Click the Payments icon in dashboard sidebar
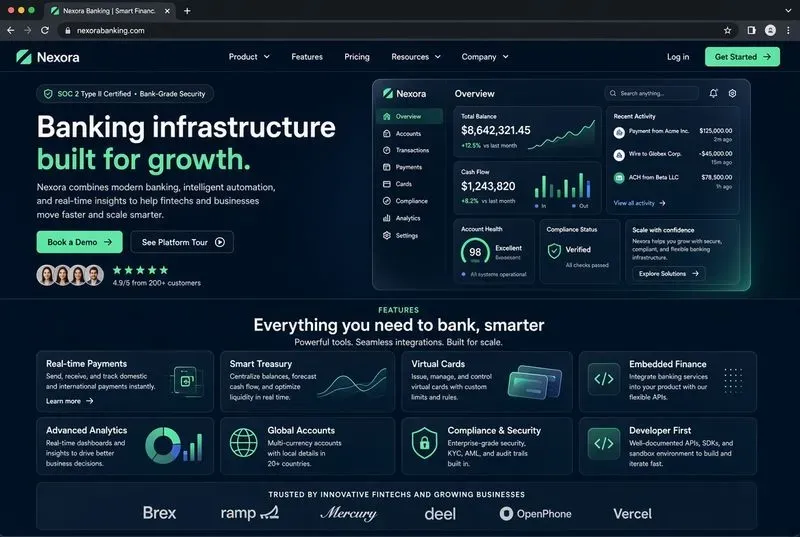800x537 pixels. pyautogui.click(x=387, y=167)
